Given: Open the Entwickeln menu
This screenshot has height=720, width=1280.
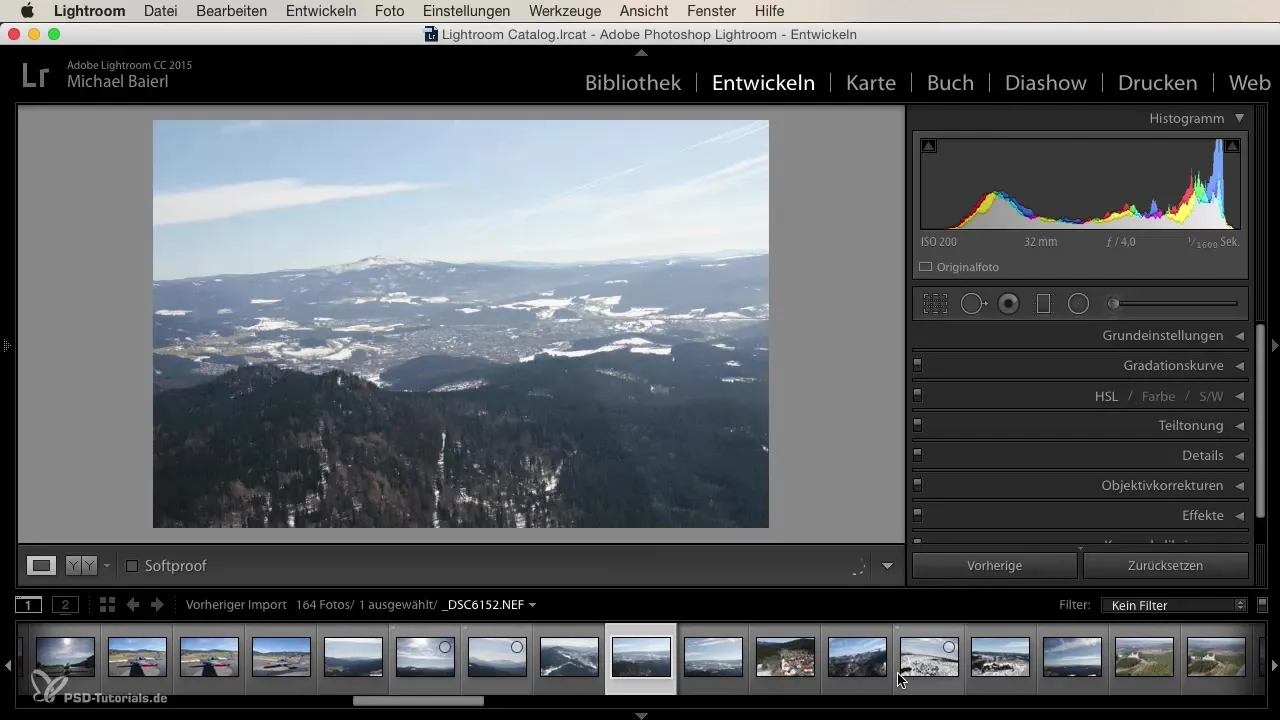Looking at the screenshot, I should click(321, 11).
